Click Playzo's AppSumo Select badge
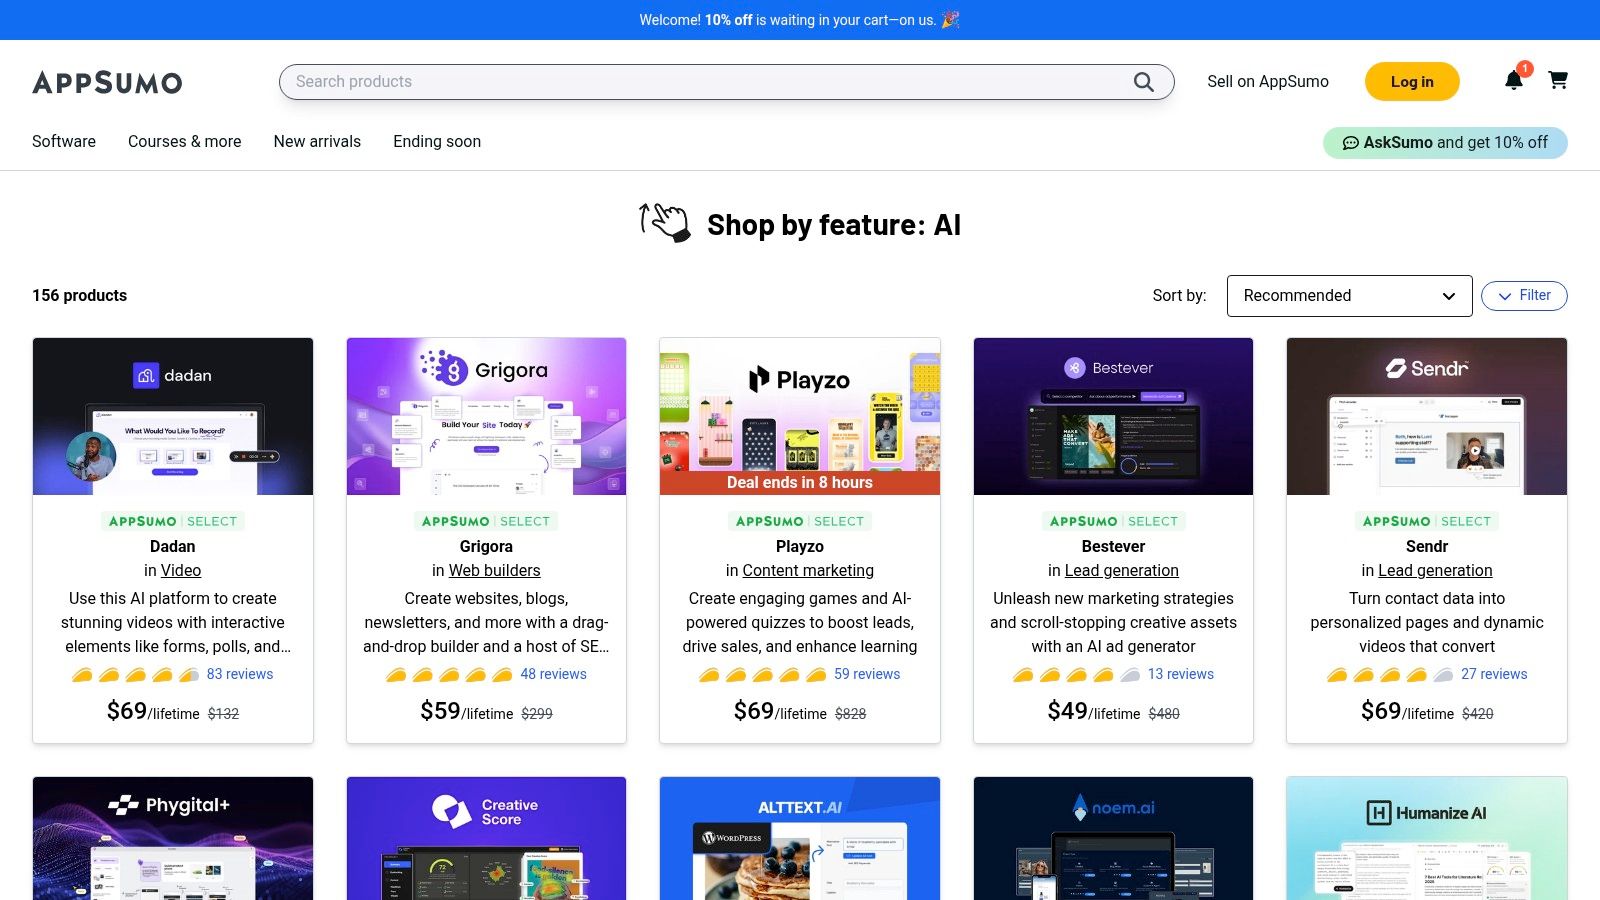This screenshot has width=1600, height=900. click(x=800, y=522)
